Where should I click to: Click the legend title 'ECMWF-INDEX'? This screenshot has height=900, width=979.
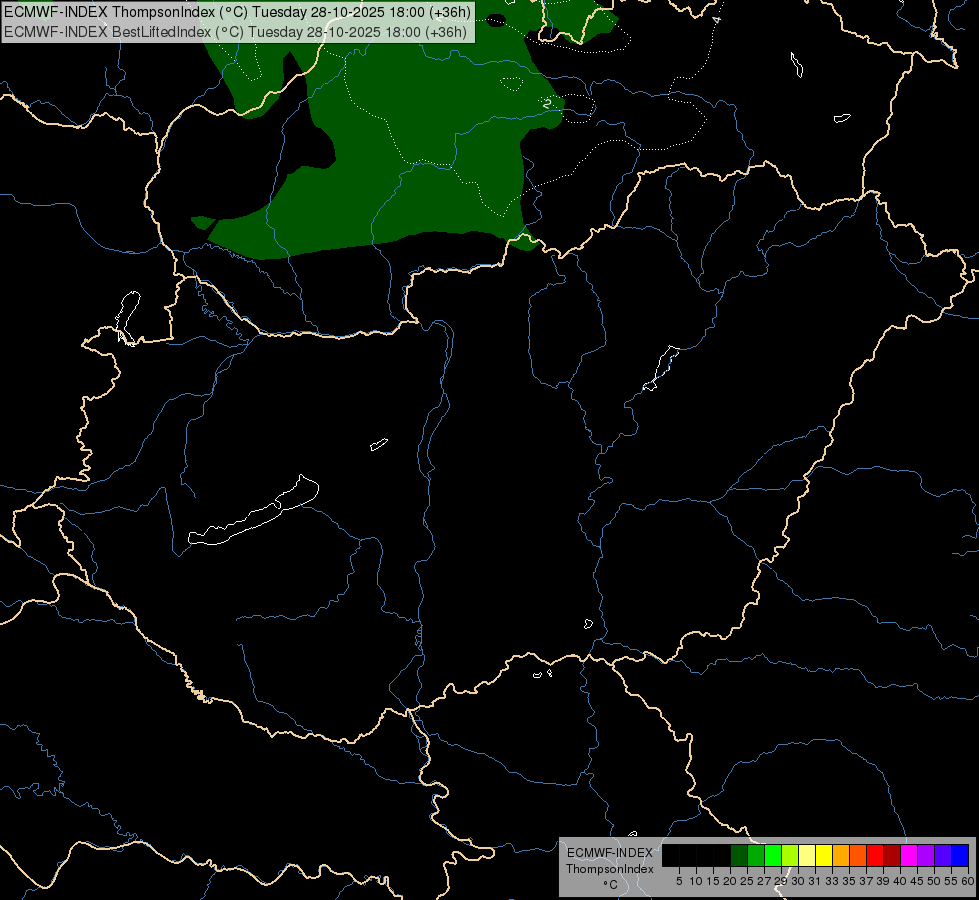click(609, 853)
